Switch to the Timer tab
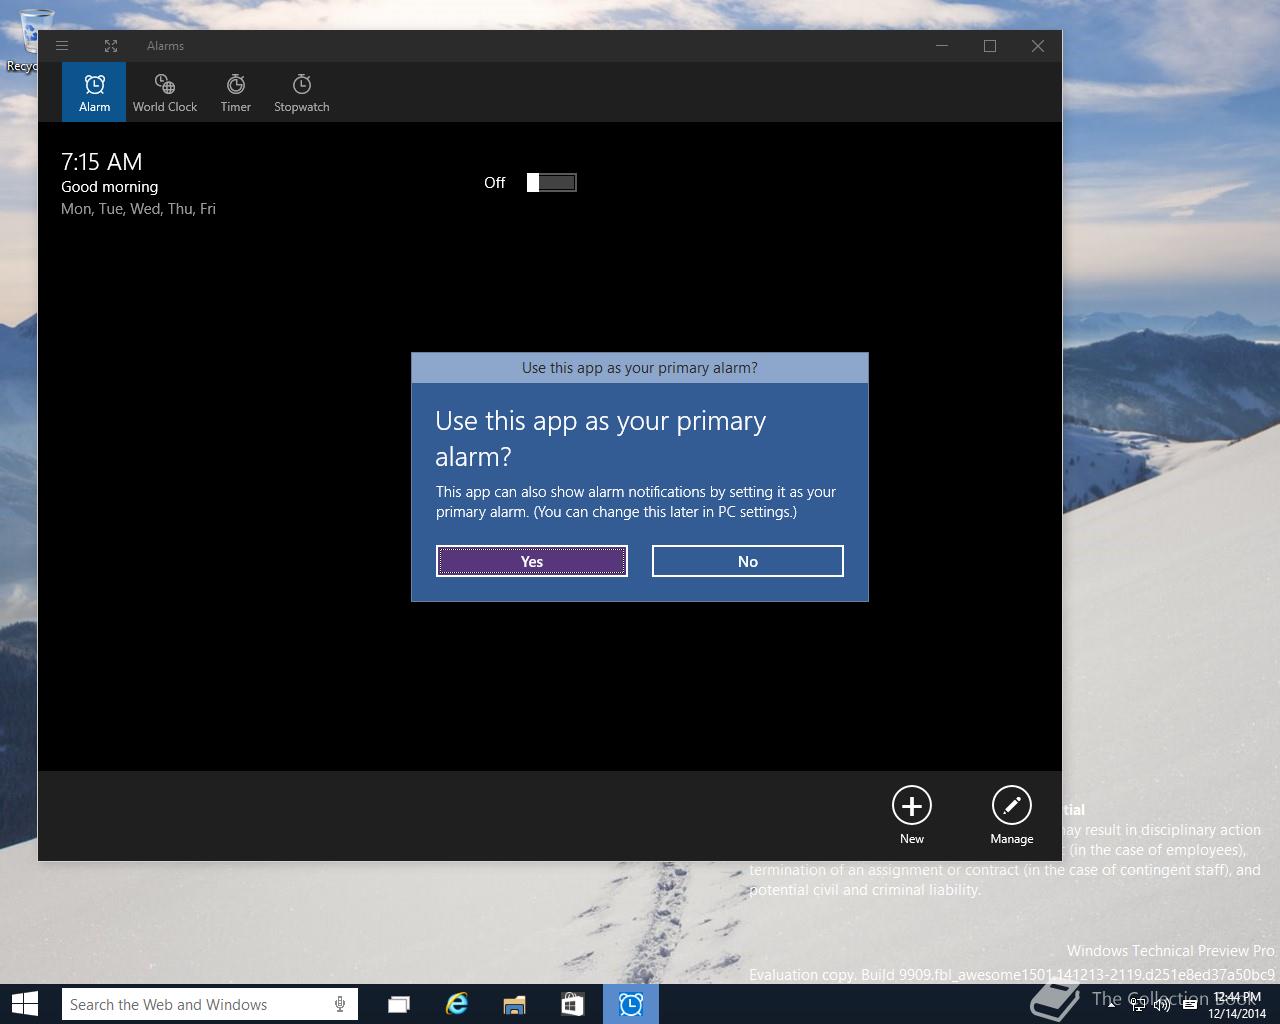Screen dimensions: 1280x1024 point(236,92)
